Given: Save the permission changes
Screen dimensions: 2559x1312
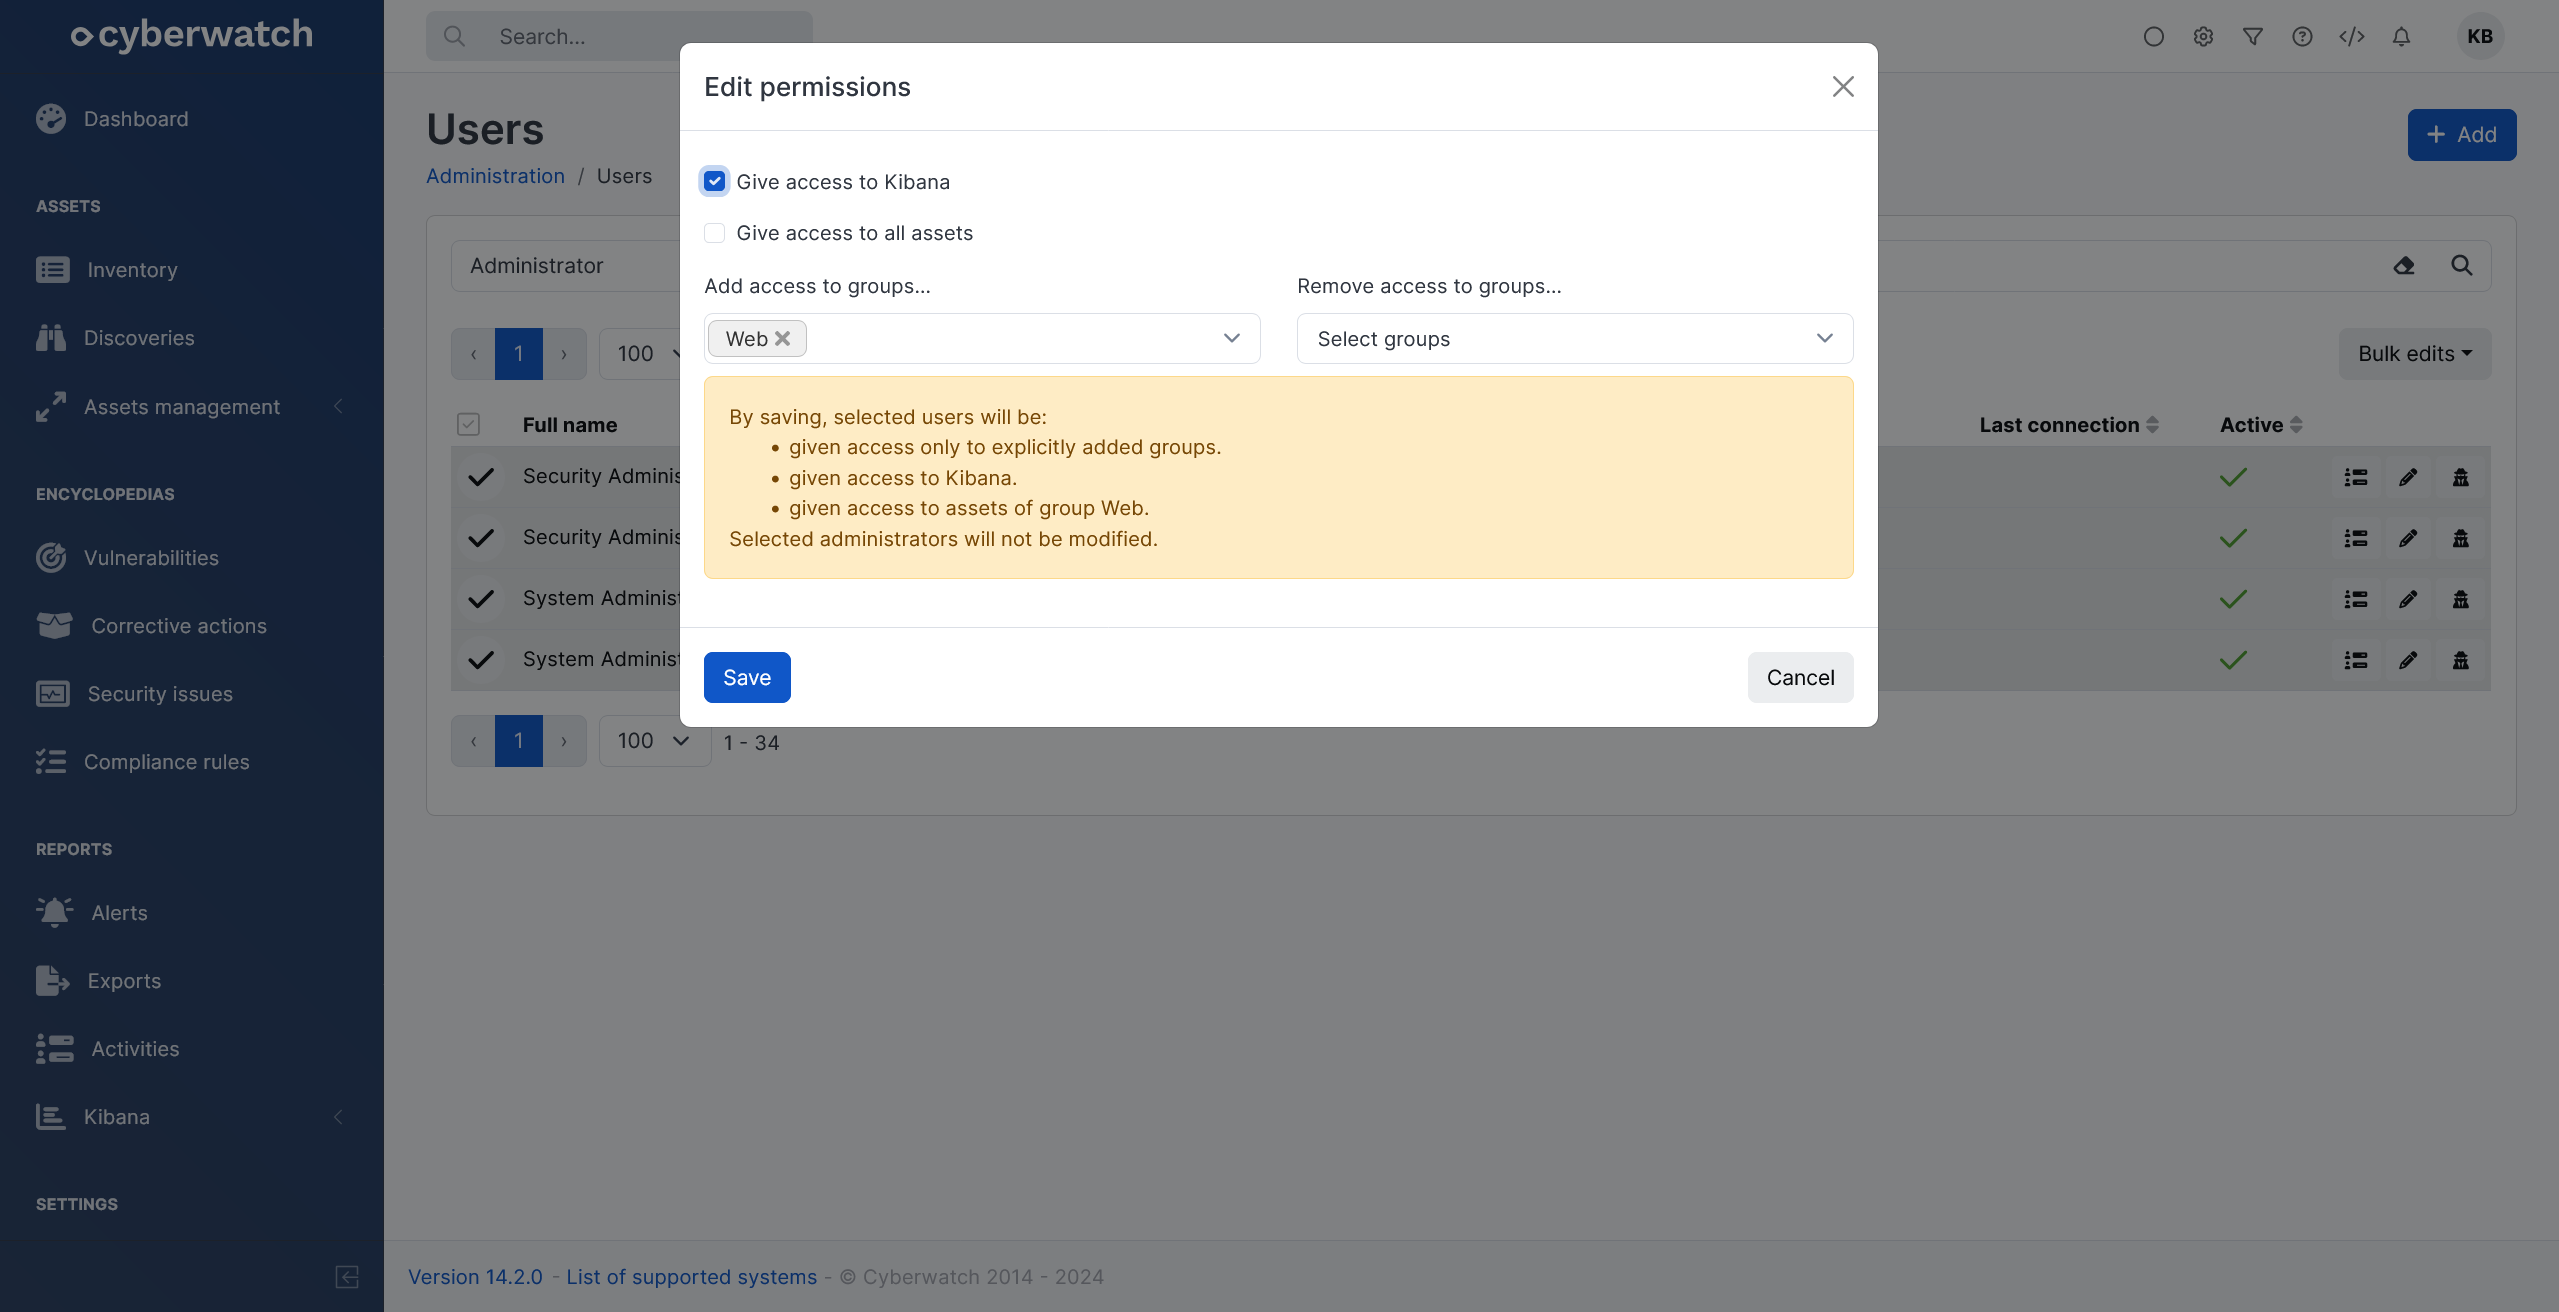Looking at the screenshot, I should pyautogui.click(x=747, y=678).
